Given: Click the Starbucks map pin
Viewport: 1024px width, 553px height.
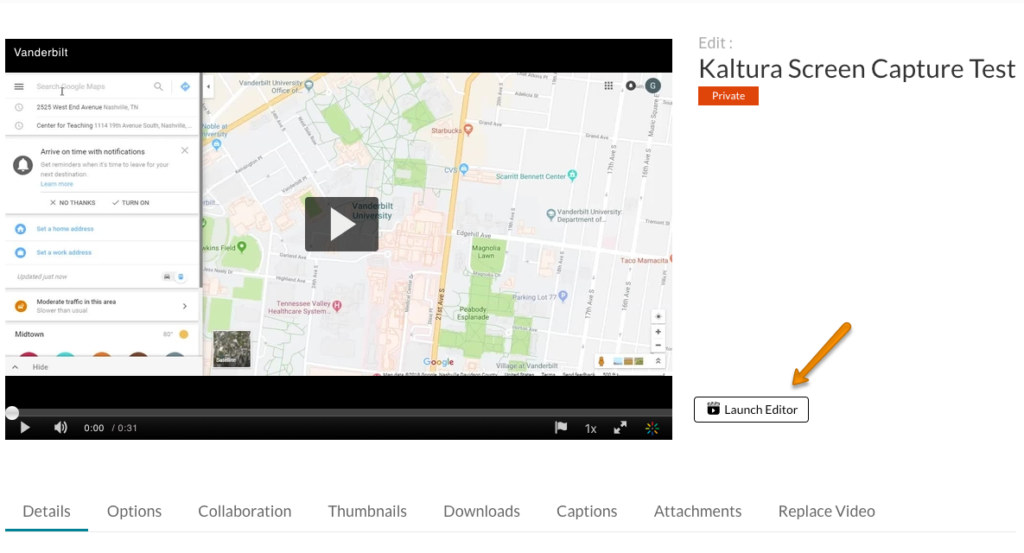Looking at the screenshot, I should (x=468, y=129).
